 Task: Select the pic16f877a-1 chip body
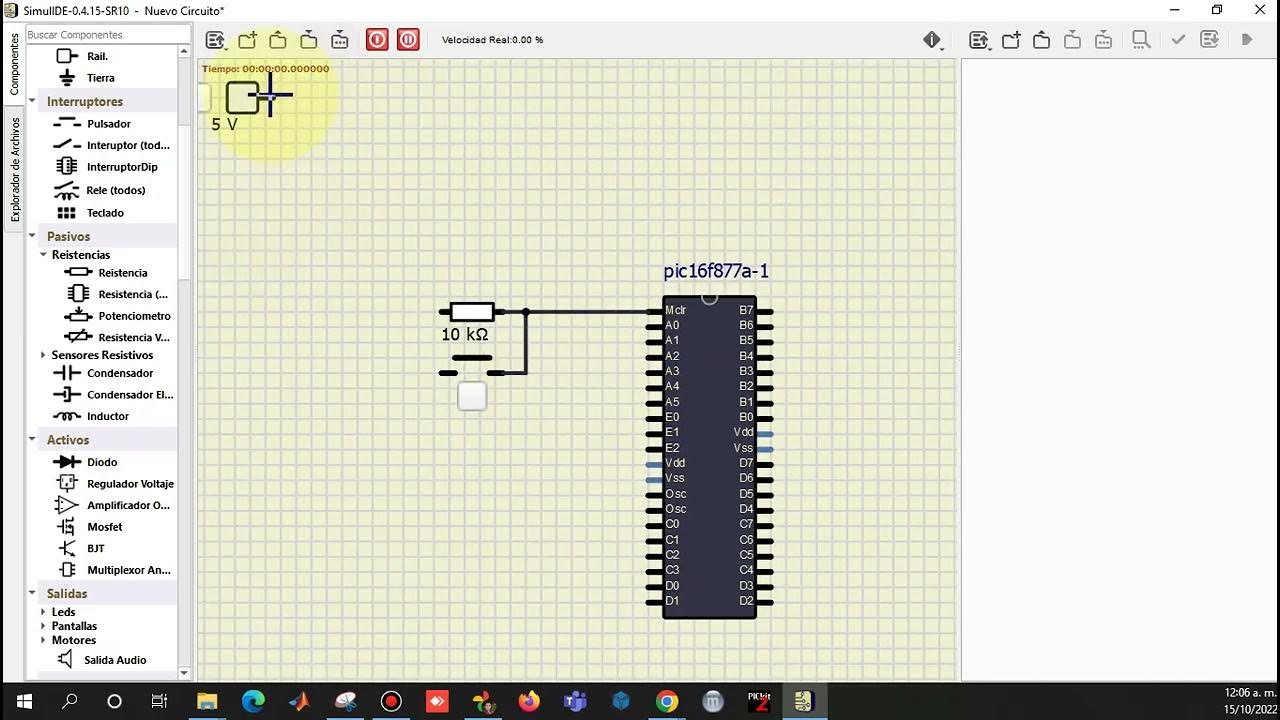pyautogui.click(x=709, y=457)
